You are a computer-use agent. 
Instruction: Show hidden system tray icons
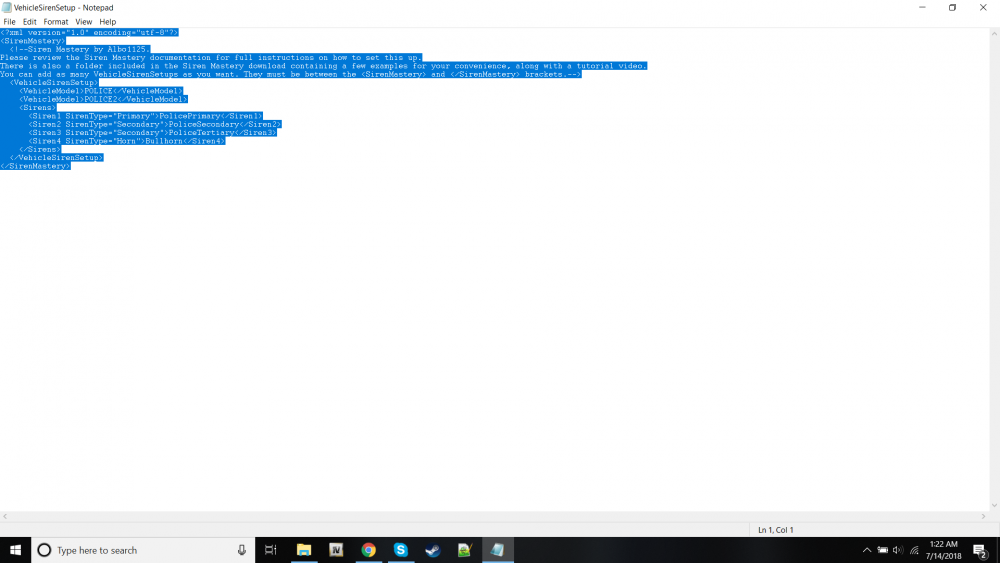867,550
